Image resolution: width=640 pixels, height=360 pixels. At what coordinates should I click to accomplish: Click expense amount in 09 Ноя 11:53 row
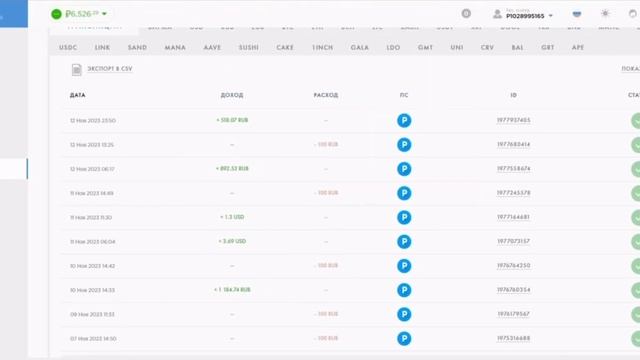(x=326, y=314)
